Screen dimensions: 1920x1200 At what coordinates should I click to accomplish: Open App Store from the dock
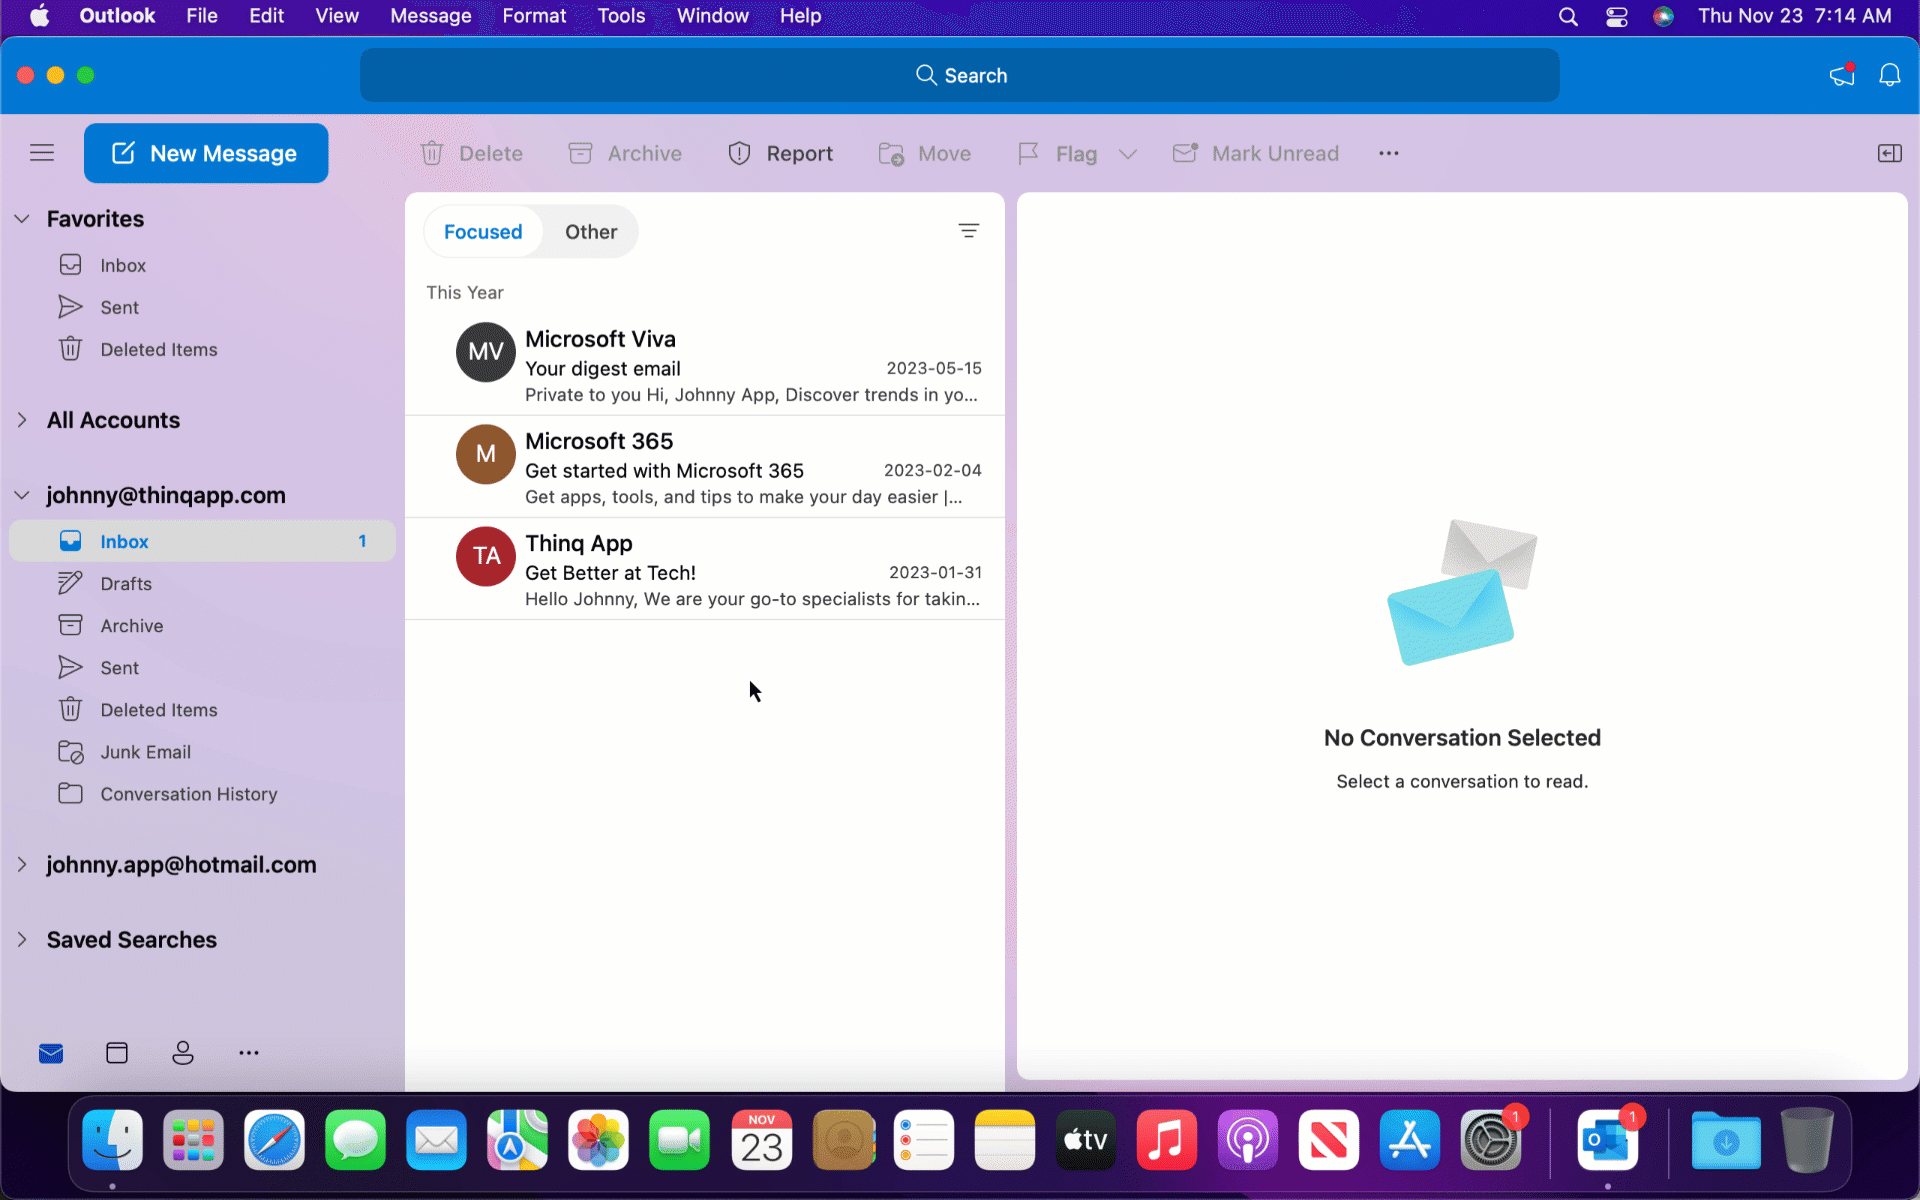tap(1410, 1140)
